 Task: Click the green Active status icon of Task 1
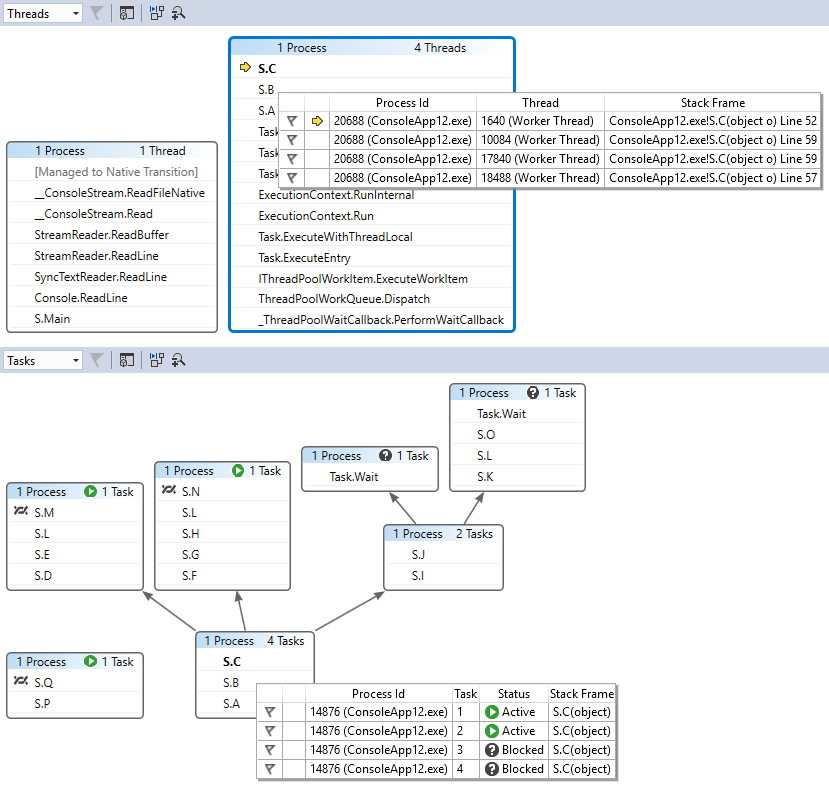(493, 712)
